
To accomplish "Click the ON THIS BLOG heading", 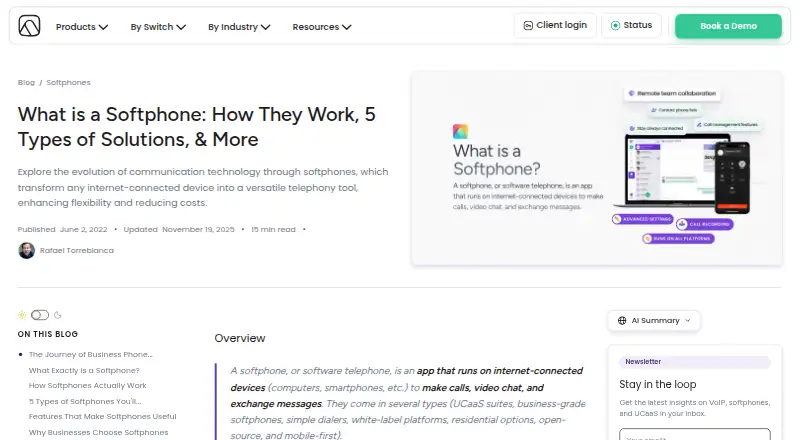I will coord(47,334).
